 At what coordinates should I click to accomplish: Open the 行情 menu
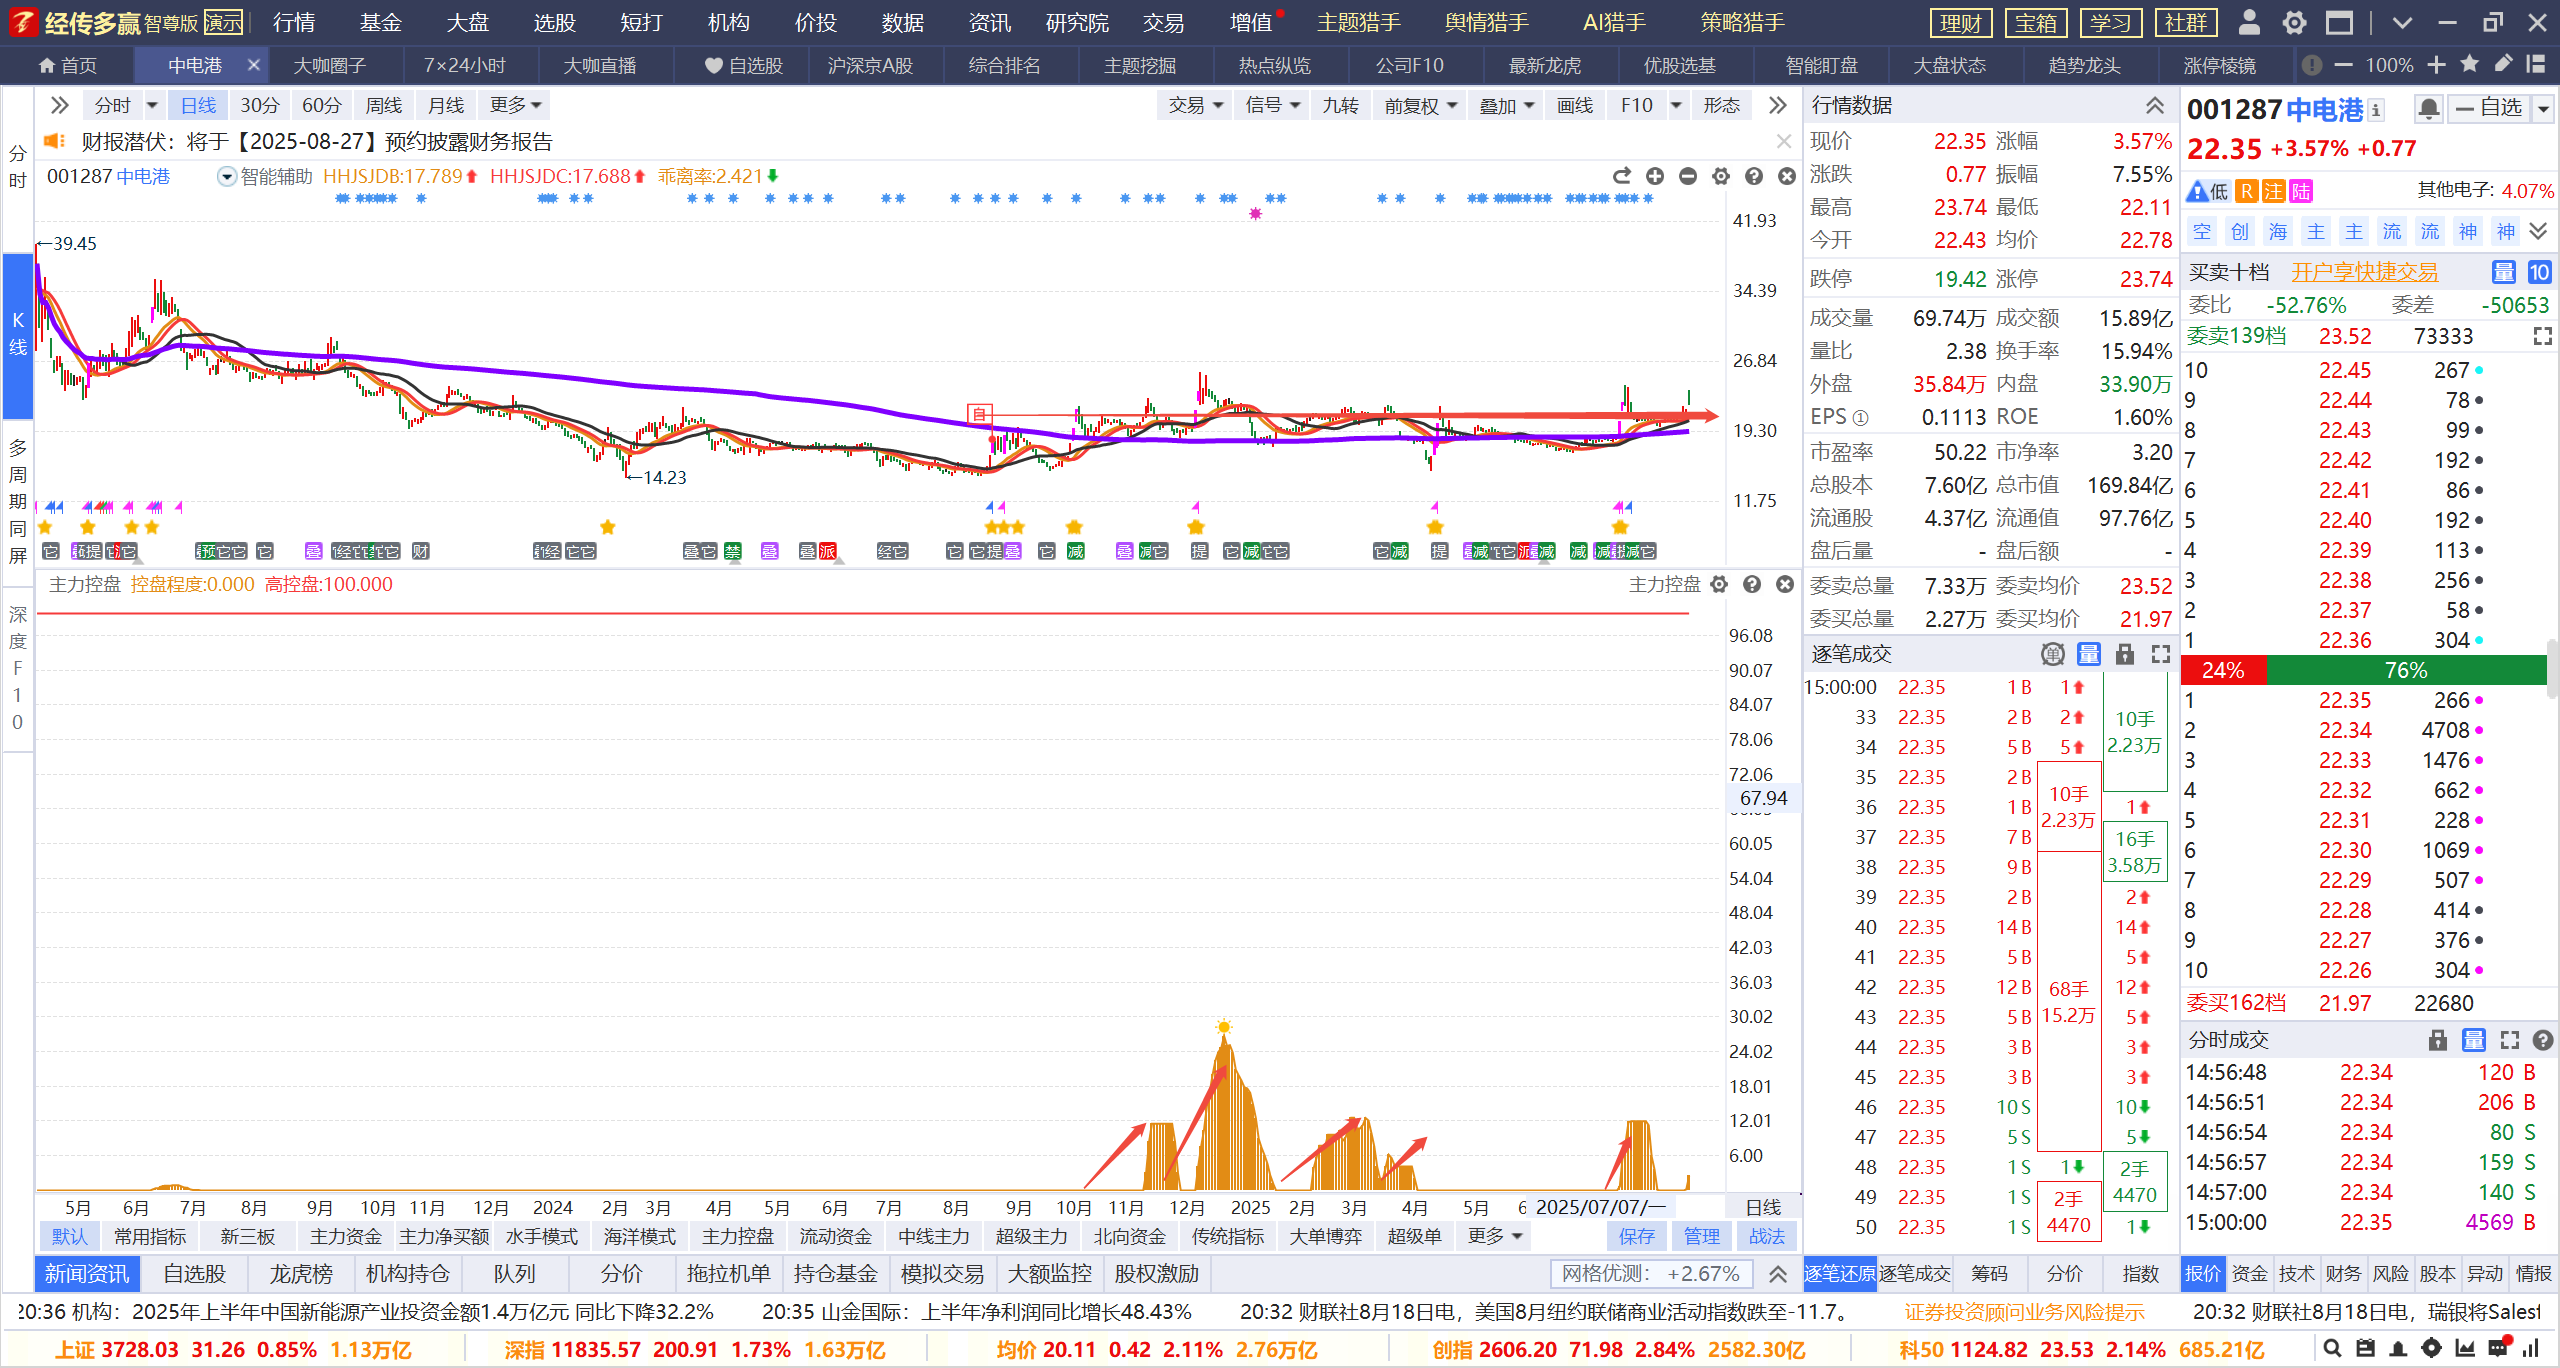point(294,22)
